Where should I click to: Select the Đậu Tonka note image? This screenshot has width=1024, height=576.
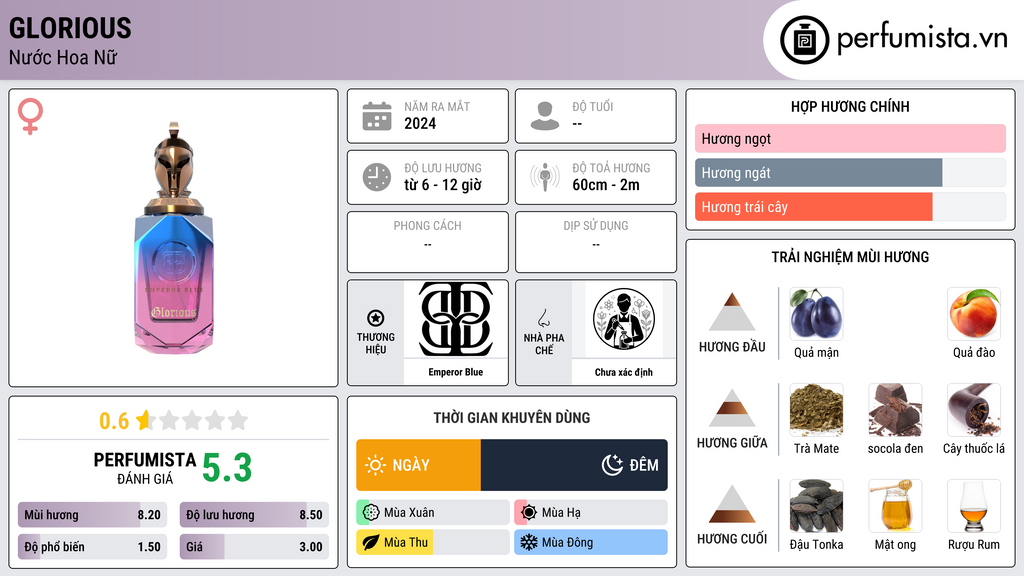816,506
